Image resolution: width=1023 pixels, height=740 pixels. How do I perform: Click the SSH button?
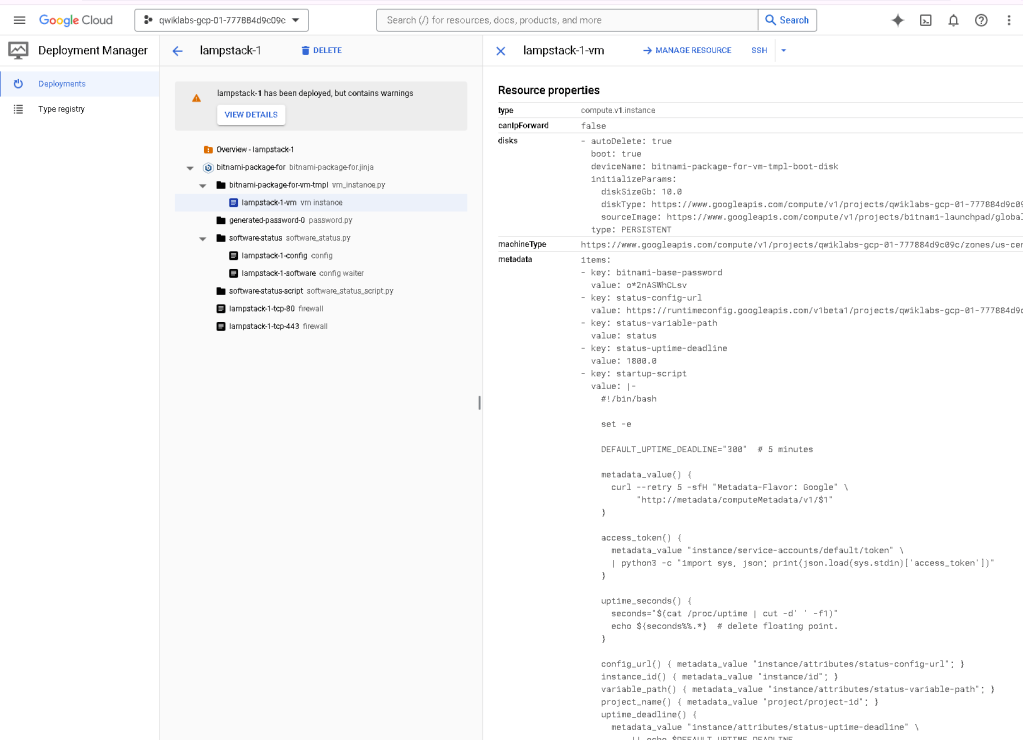tap(759, 50)
